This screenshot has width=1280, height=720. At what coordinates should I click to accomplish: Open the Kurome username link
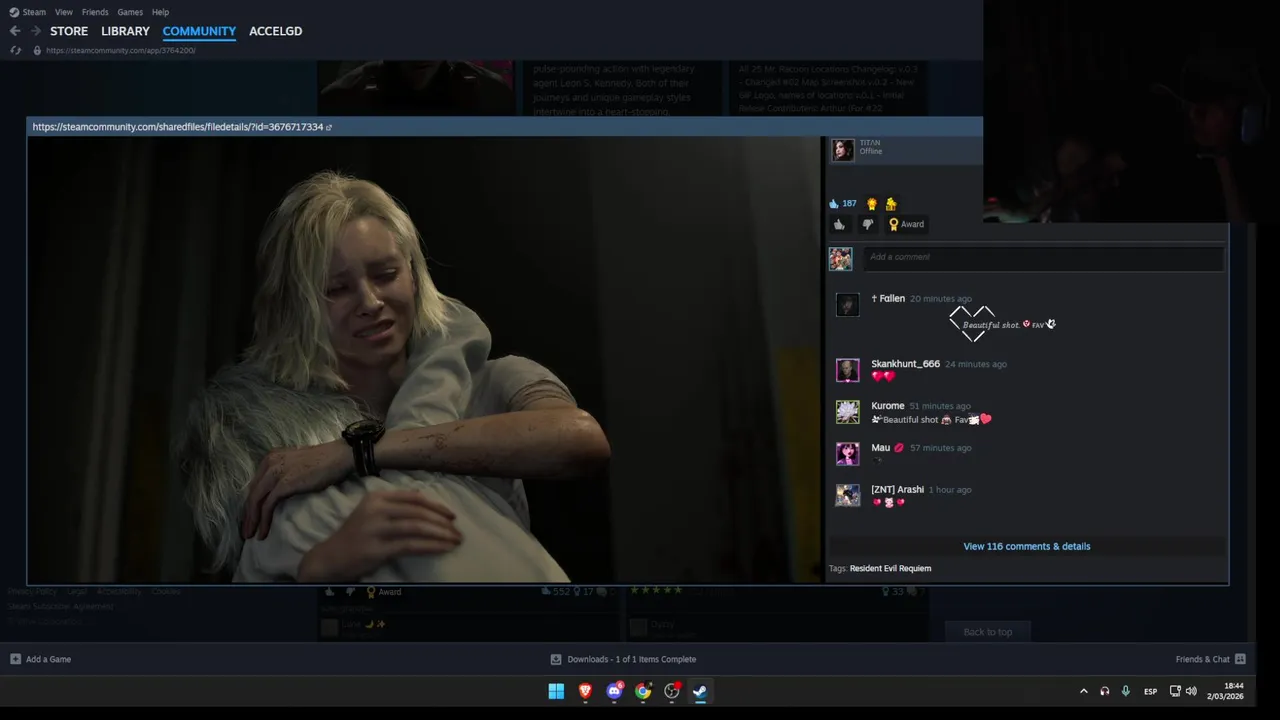[887, 406]
